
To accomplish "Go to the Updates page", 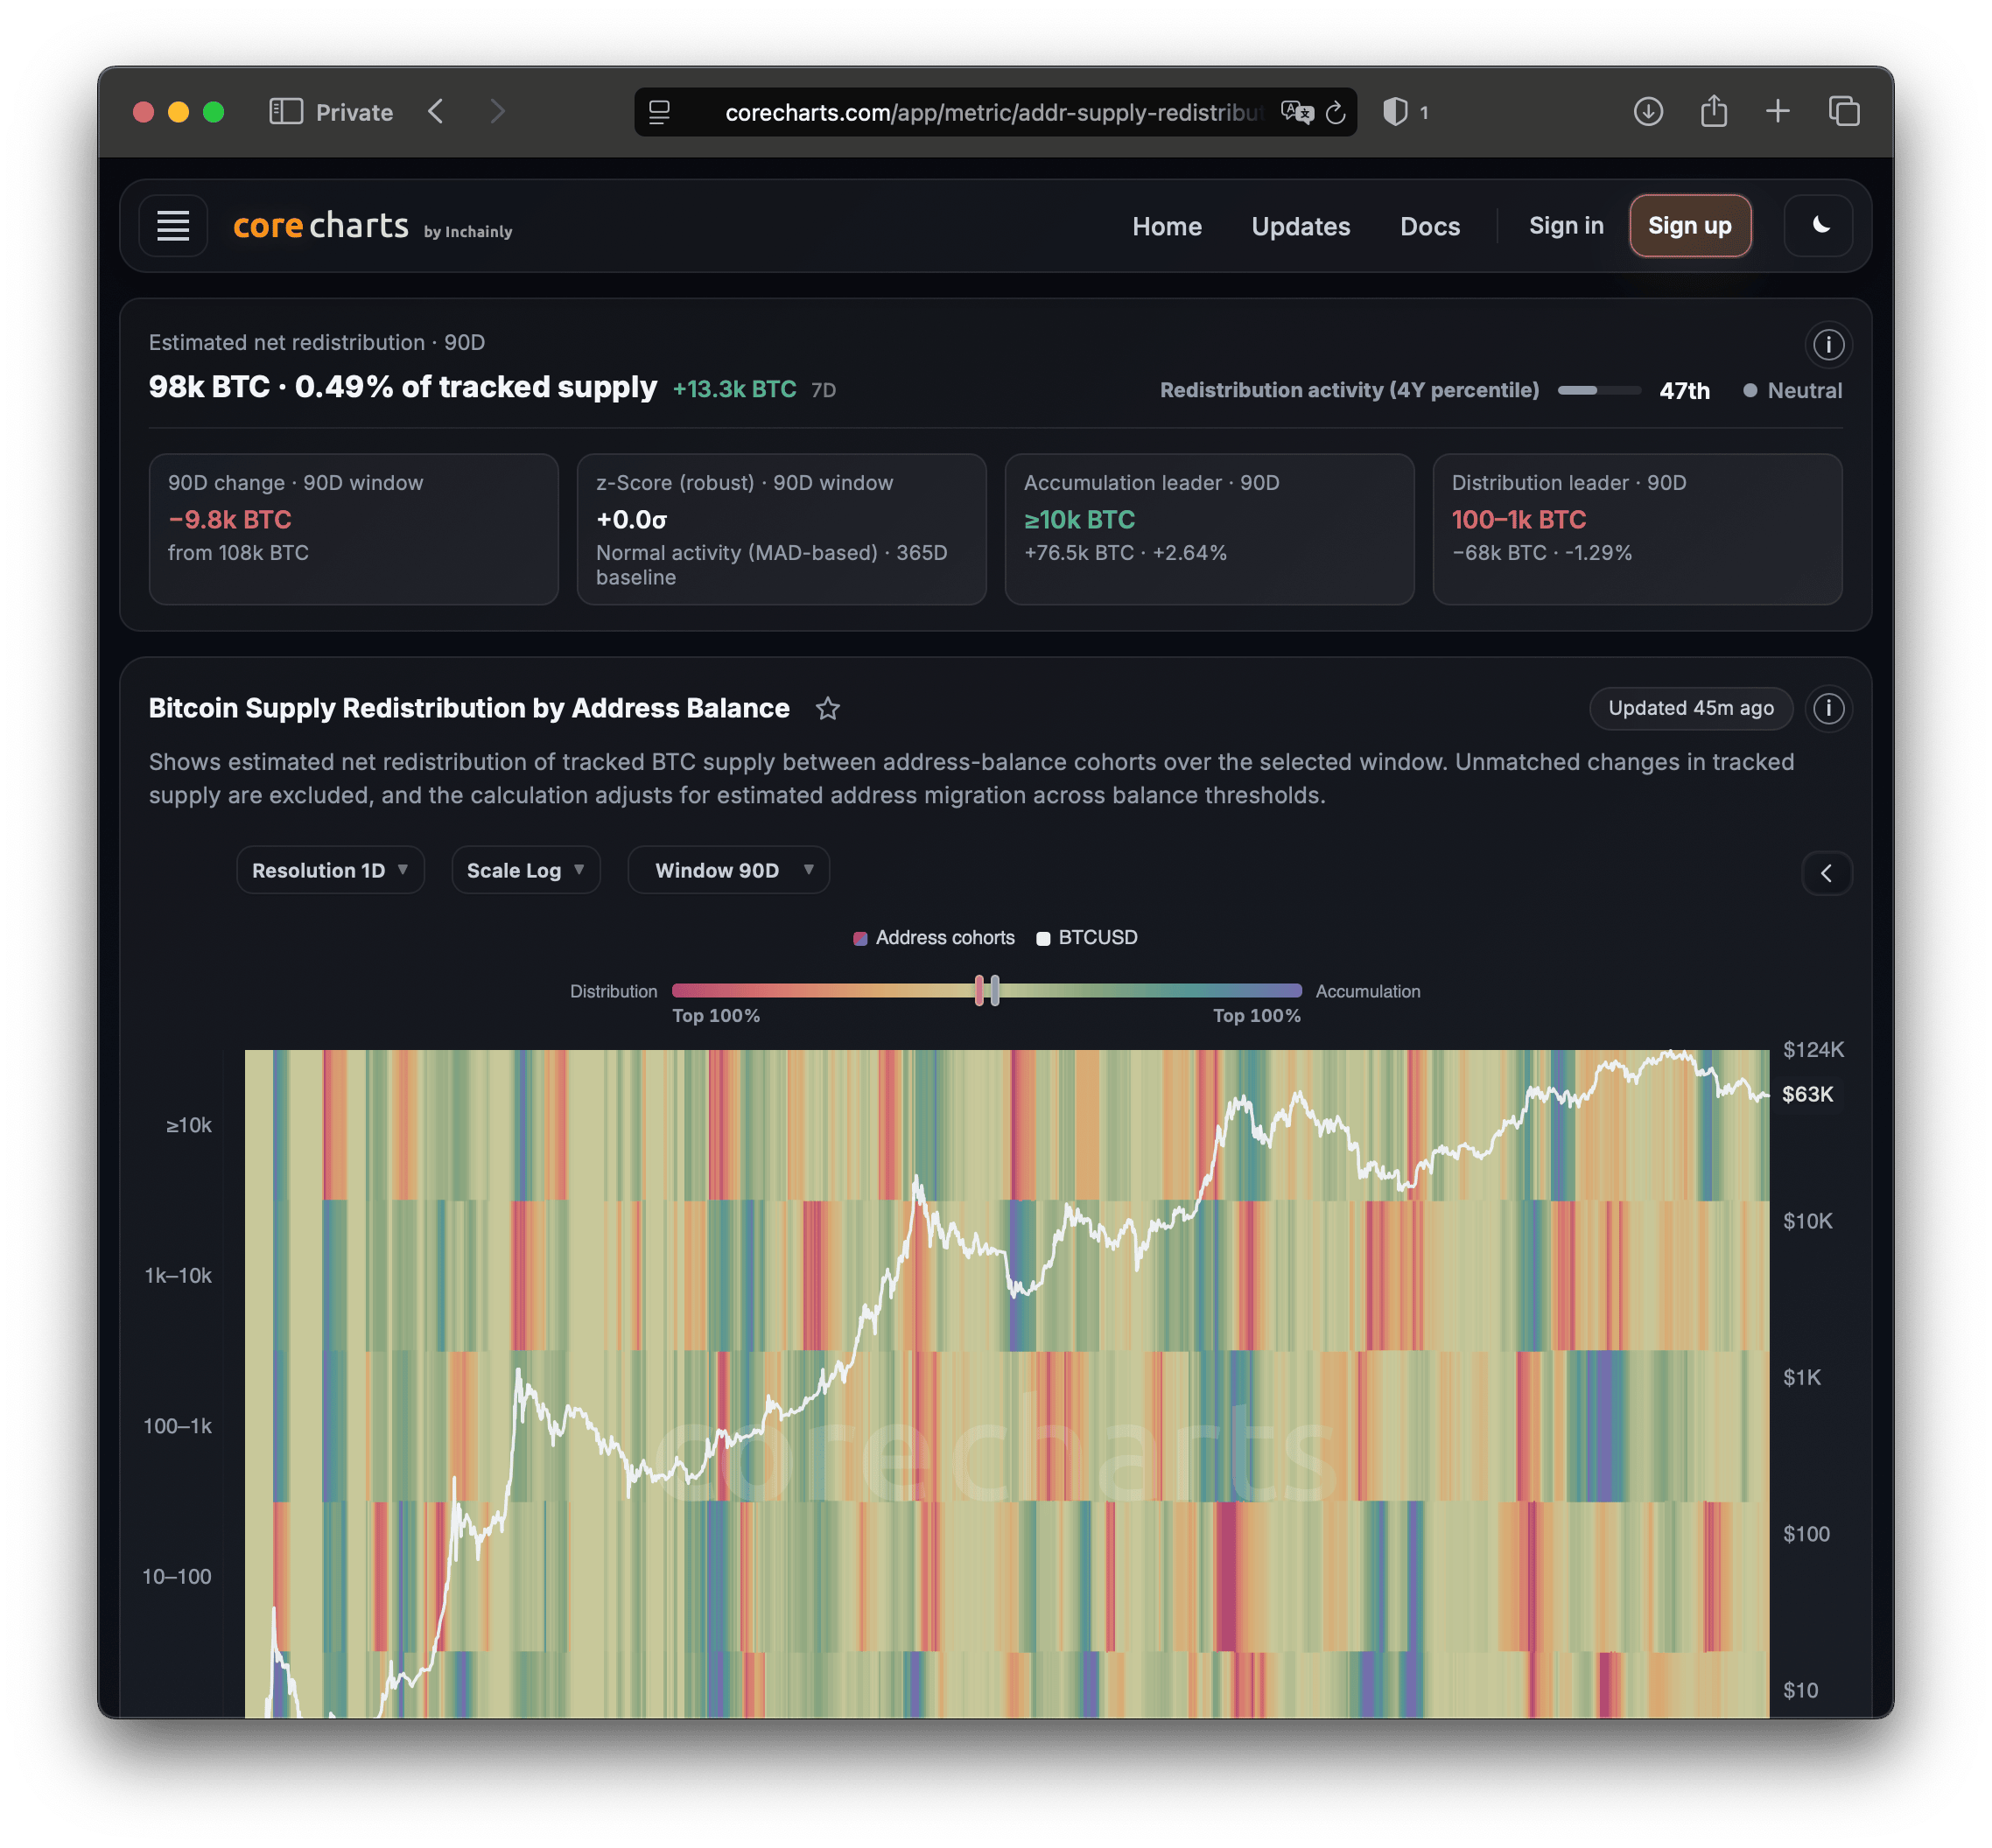I will 1300,227.
